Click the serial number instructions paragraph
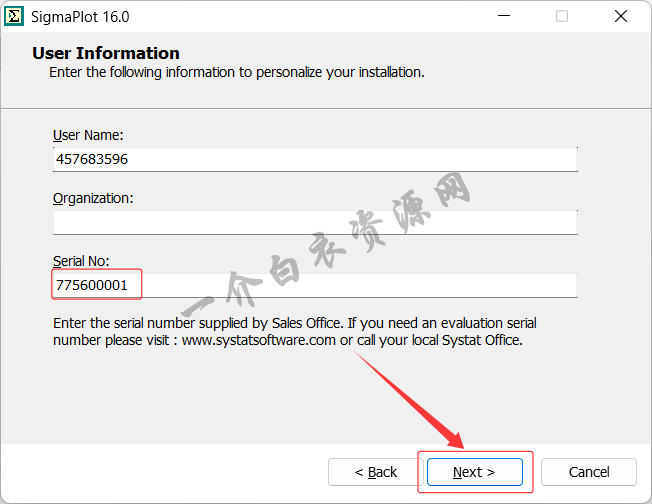The width and height of the screenshot is (652, 504). (295, 332)
